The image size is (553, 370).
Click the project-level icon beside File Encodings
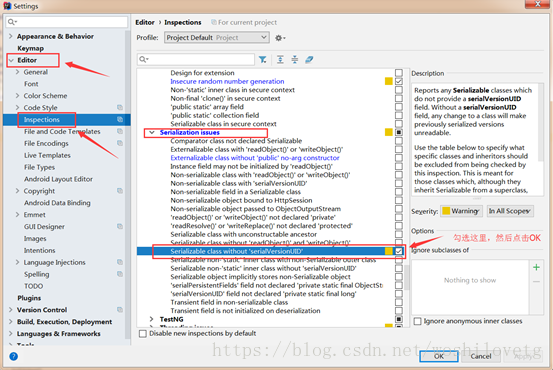point(120,143)
